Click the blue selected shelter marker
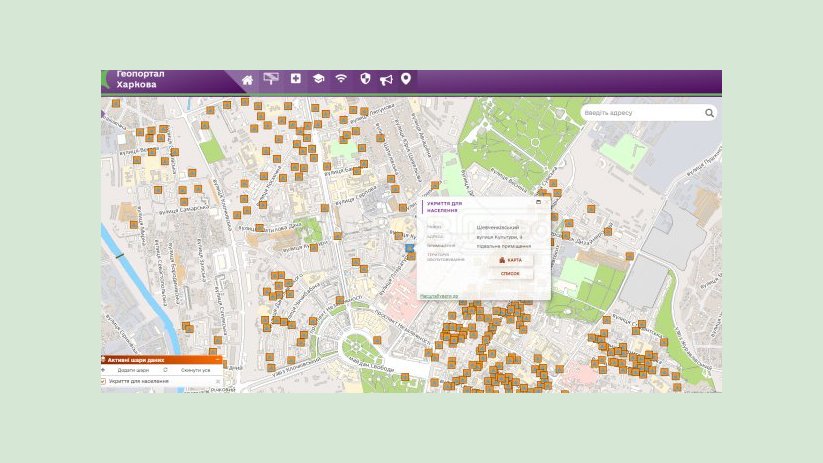 (409, 248)
